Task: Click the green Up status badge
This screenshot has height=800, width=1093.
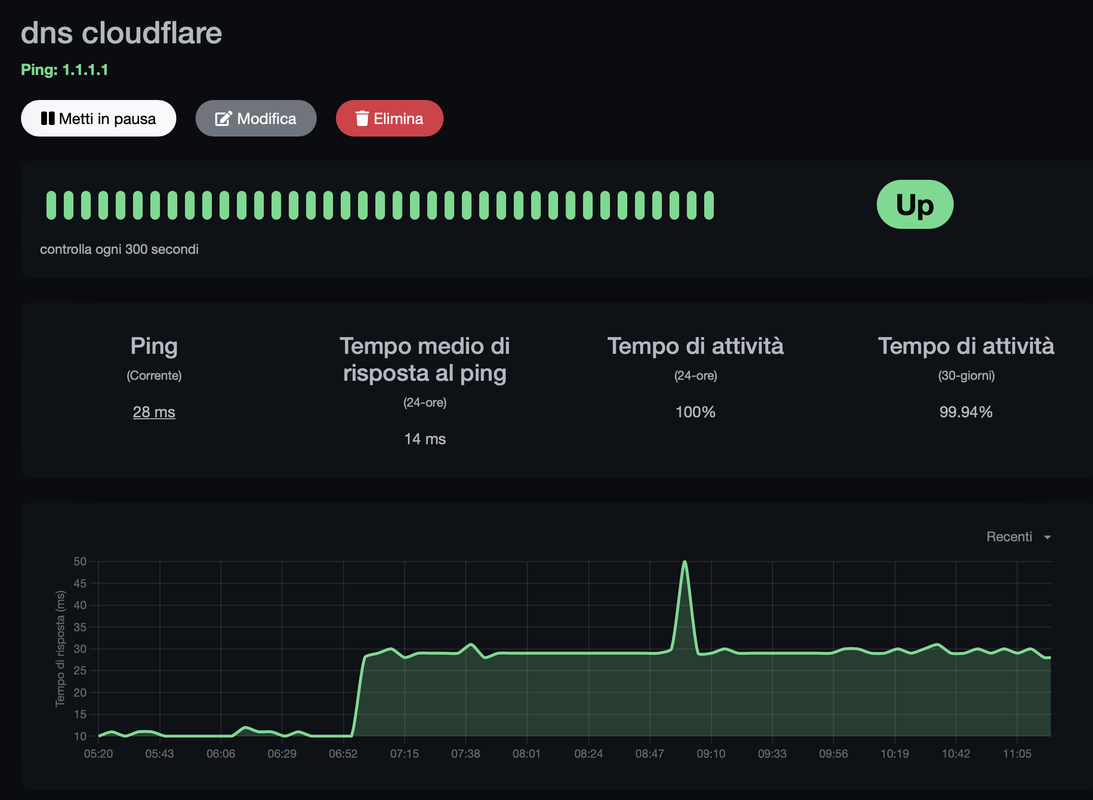Action: pos(915,204)
